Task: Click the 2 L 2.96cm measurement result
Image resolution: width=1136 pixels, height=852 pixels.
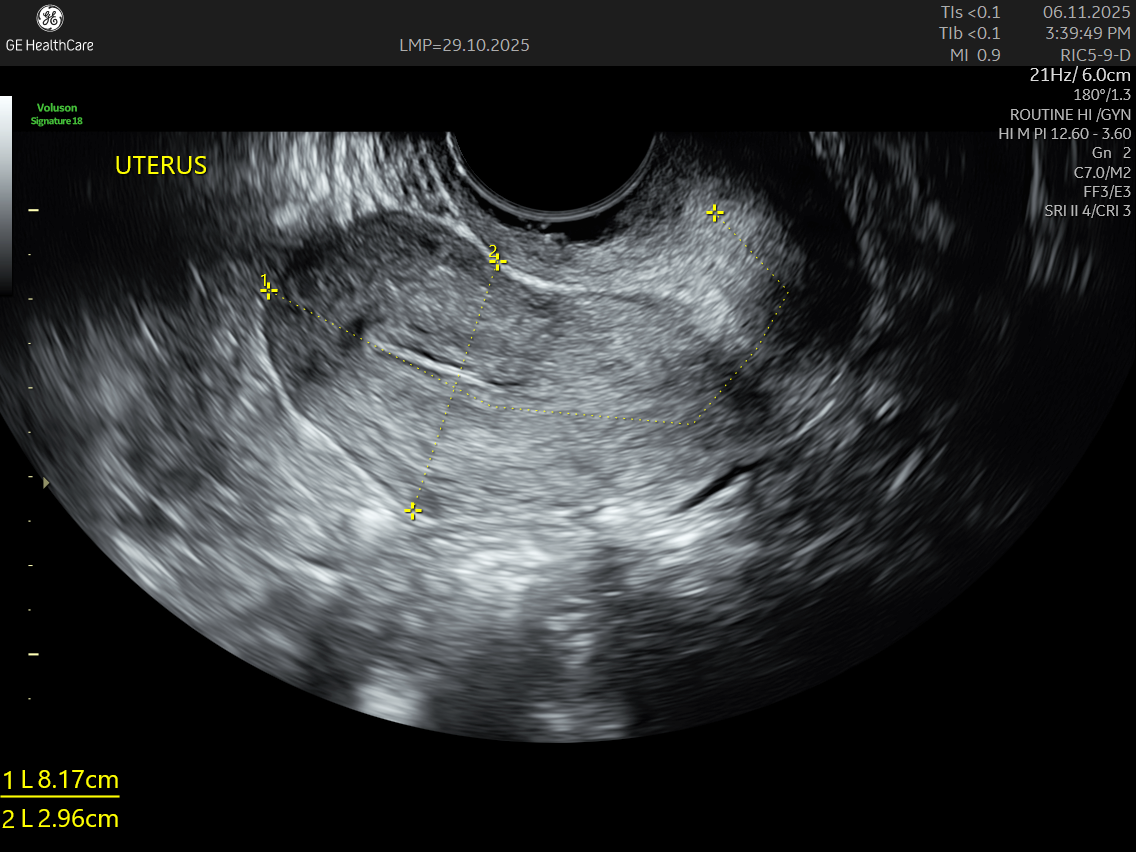Action: tap(60, 819)
